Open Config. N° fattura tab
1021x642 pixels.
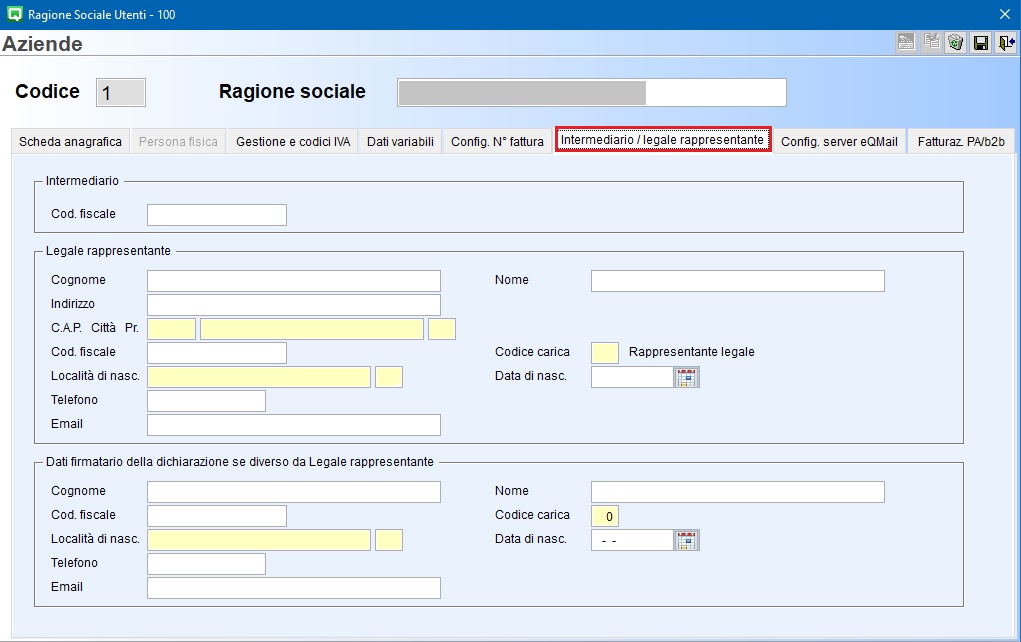[x=497, y=141]
